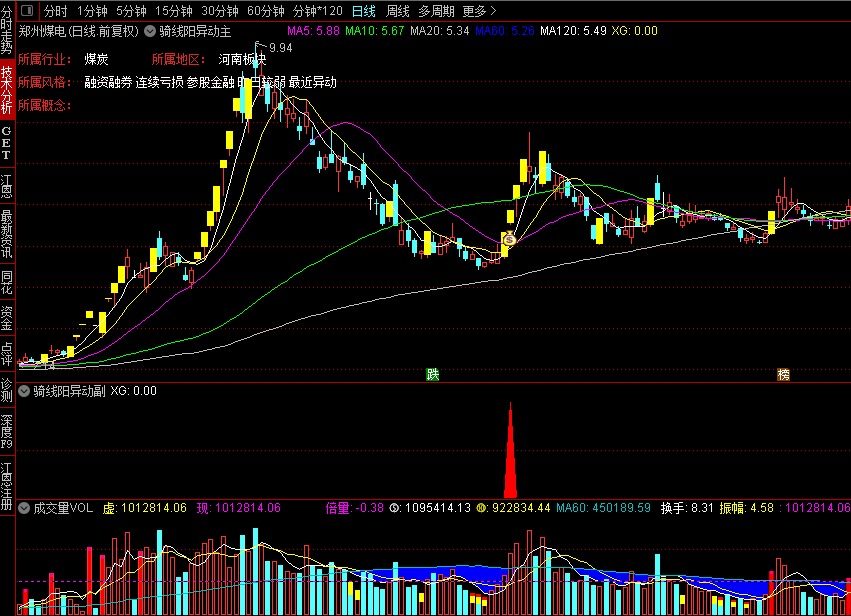This screenshot has width=851, height=616.
Task: Click the stock title 郑州煤电(日线,前复权)
Action: 79,31
